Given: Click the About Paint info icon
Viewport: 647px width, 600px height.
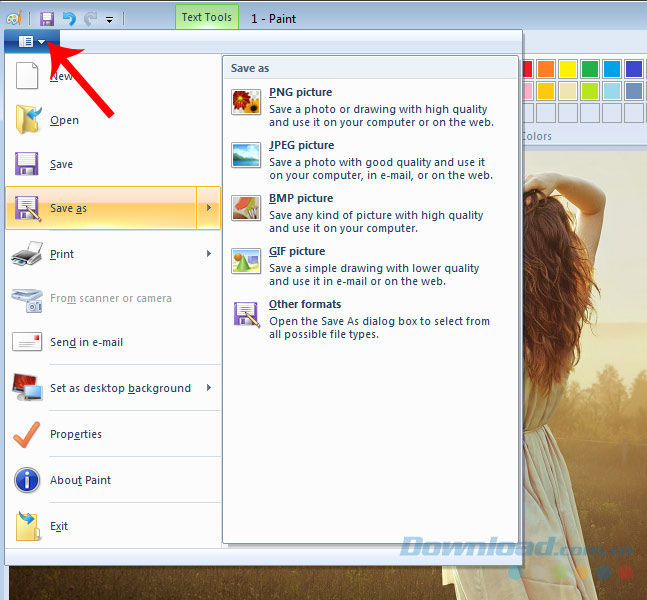Looking at the screenshot, I should pos(27,480).
